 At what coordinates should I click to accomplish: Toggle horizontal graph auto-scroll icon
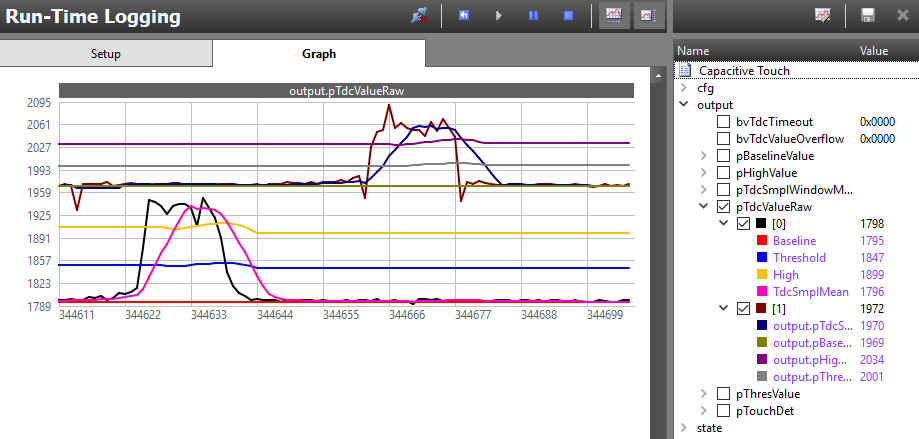[x=612, y=16]
